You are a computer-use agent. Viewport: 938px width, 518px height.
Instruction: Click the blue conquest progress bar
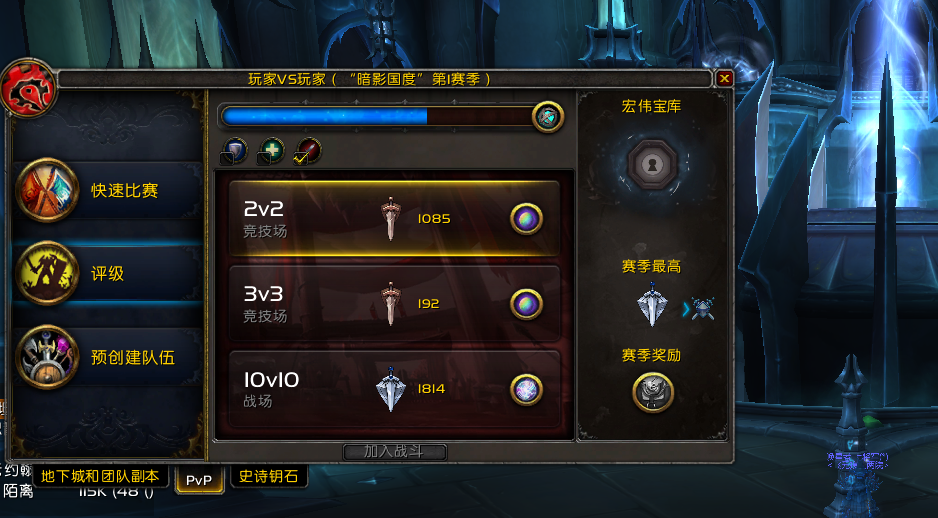[377, 116]
